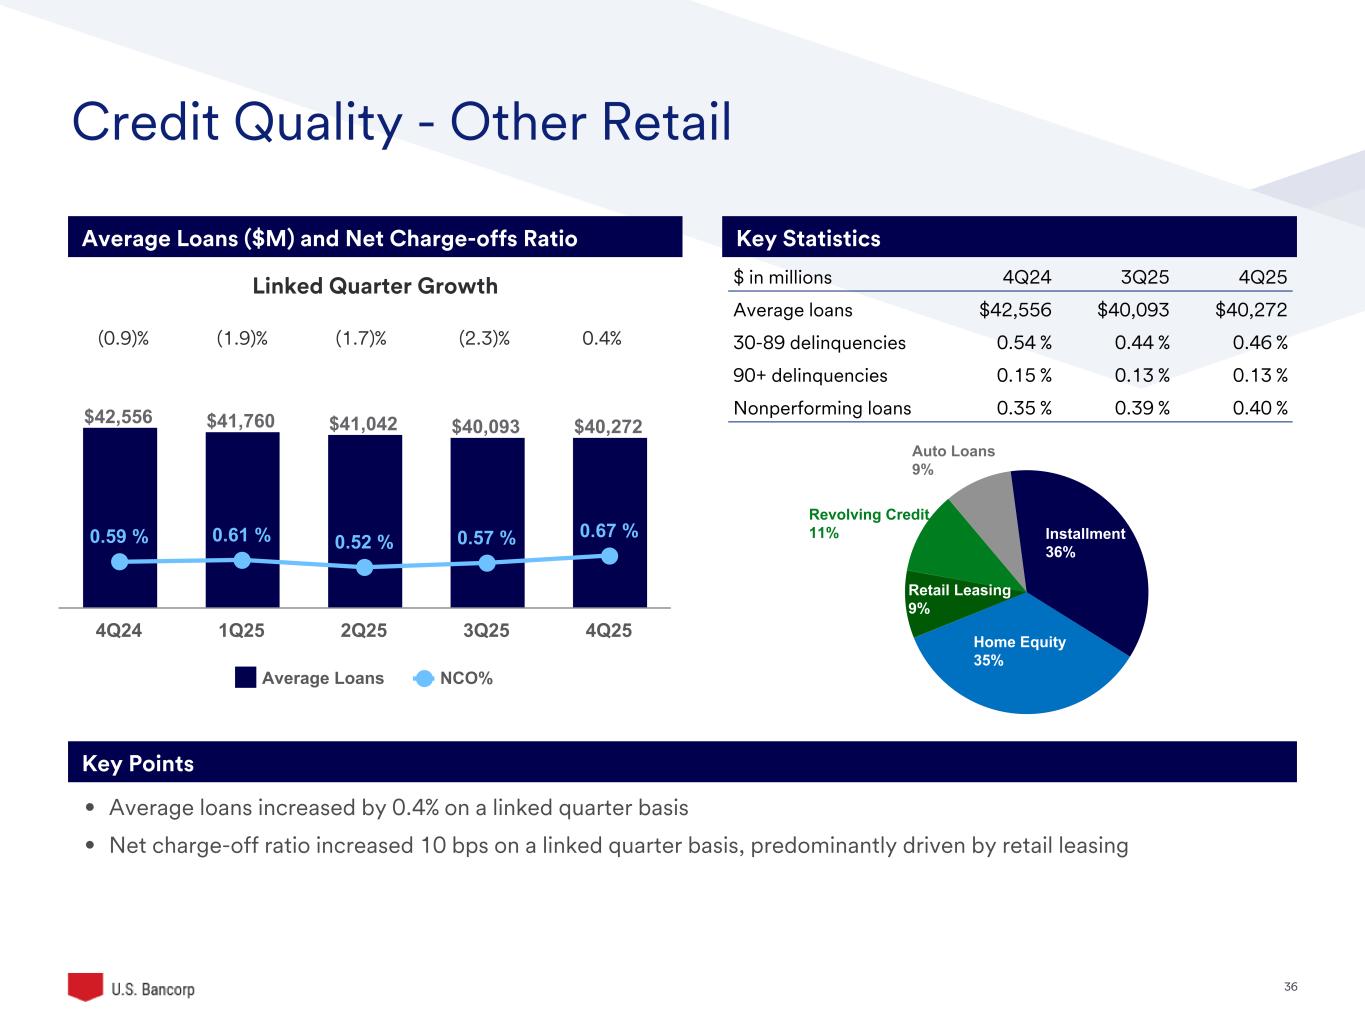Select the 4Q24 bar labeled $42,556
The image size is (1365, 1024).
[120, 518]
